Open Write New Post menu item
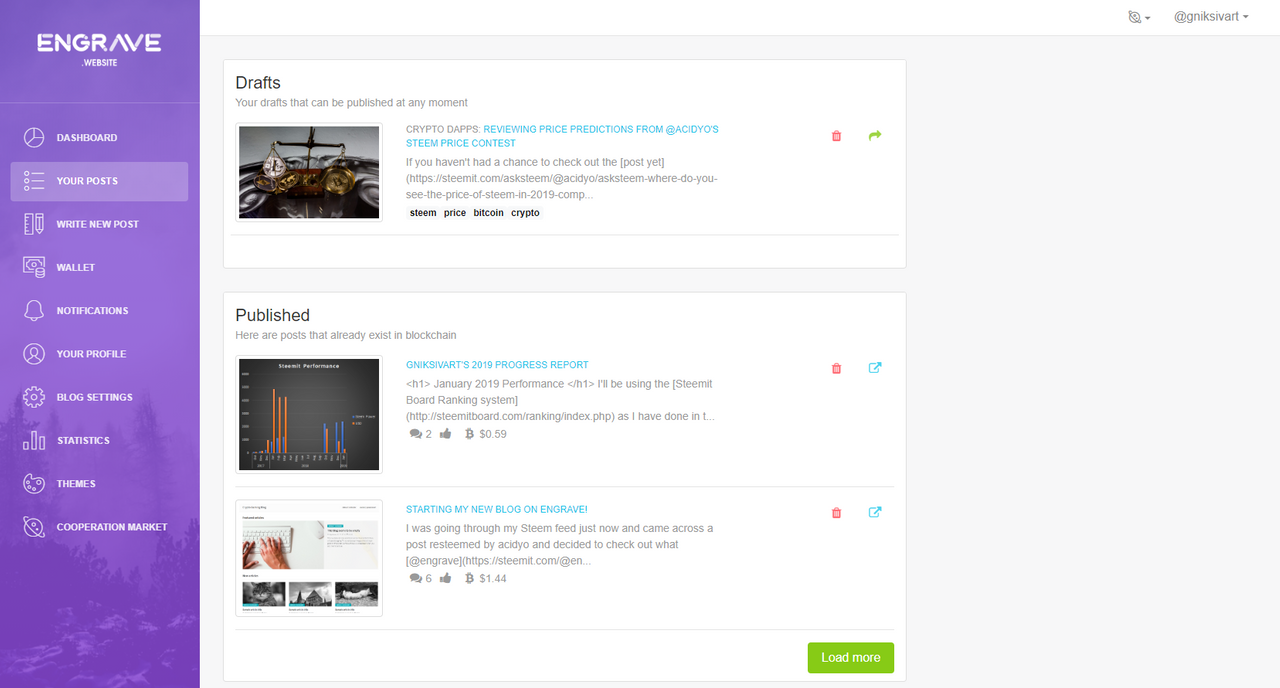Screen dimensions: 1280x688 tap(100, 224)
